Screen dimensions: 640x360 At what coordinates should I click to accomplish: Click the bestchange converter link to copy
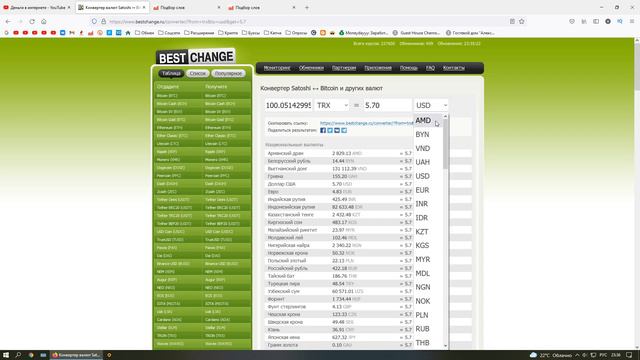tap(366, 123)
